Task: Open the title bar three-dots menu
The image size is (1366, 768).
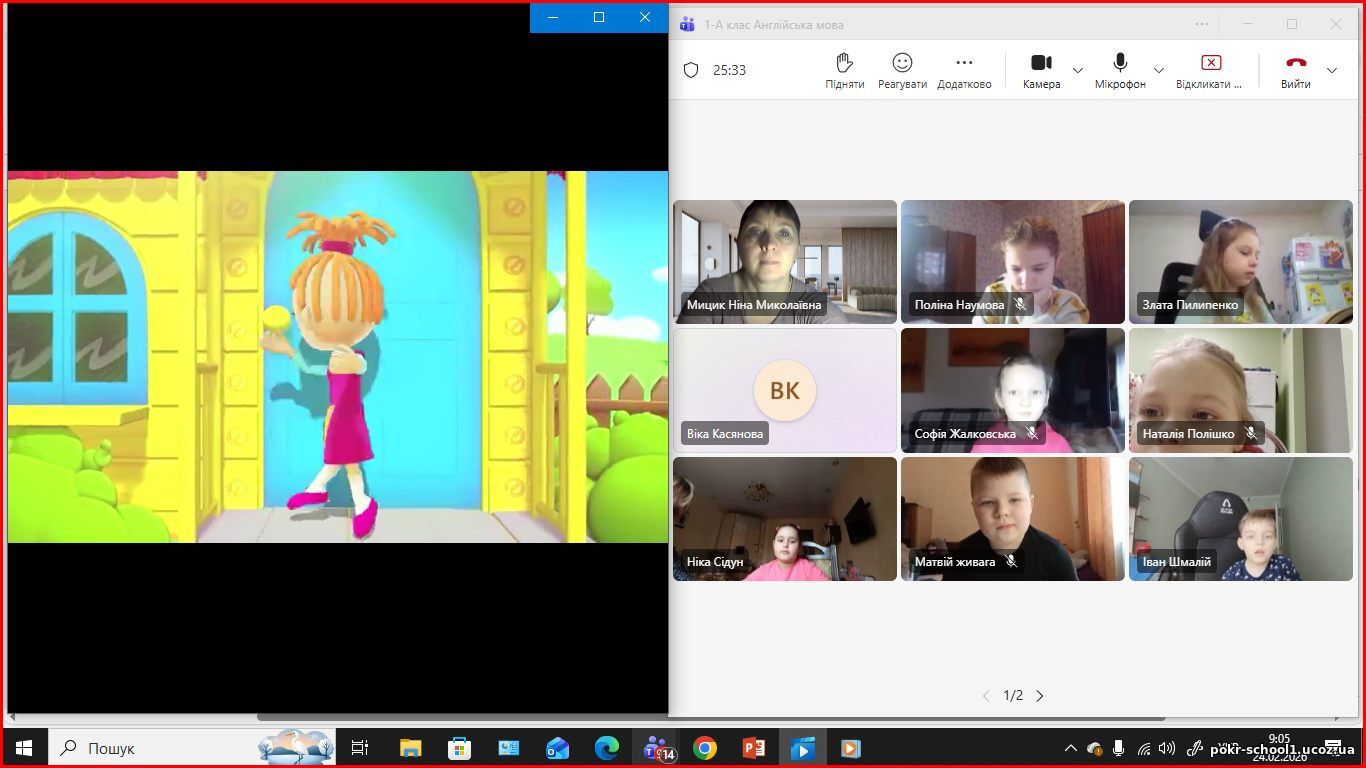Action: coord(1202,24)
